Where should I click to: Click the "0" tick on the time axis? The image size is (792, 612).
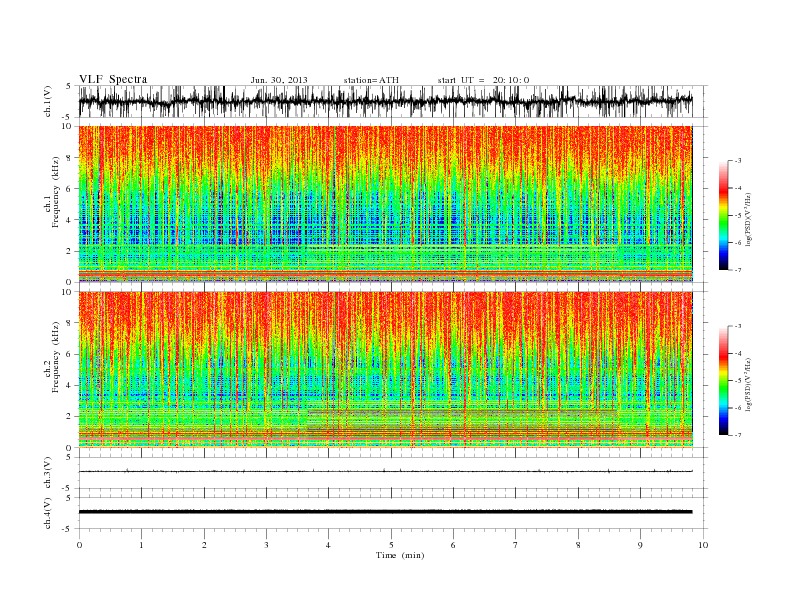[x=79, y=545]
